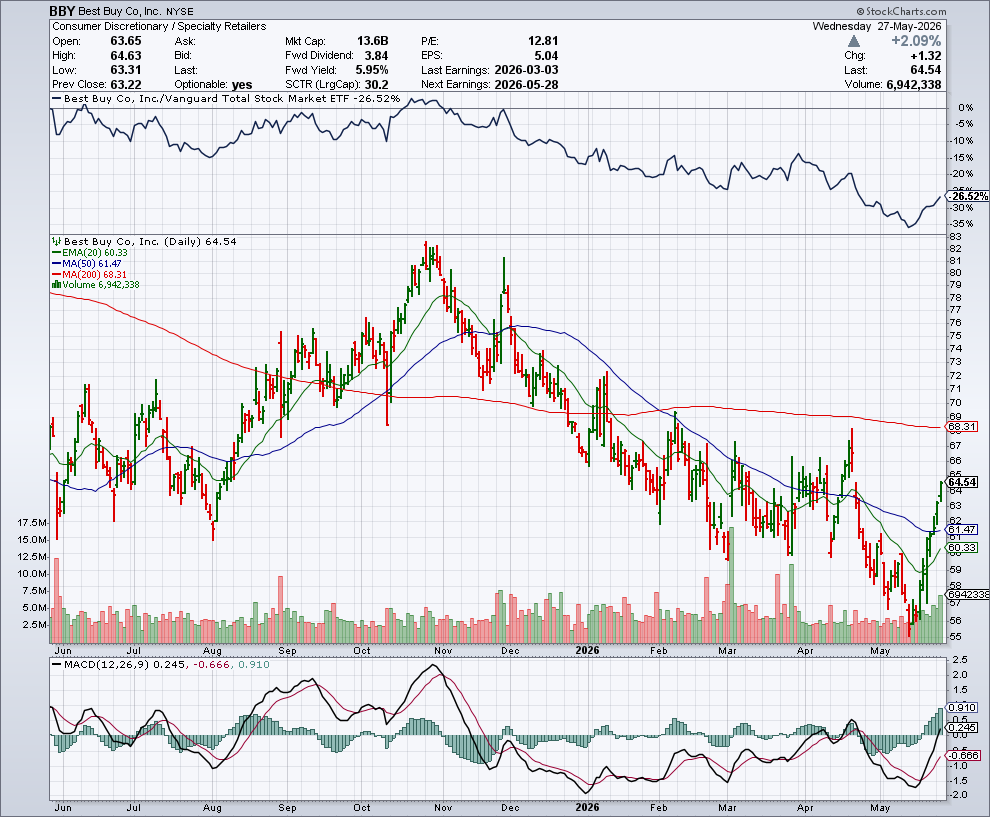The height and width of the screenshot is (817, 990).
Task: Click the Fwd Yield value 5.95%
Action: click(x=372, y=70)
